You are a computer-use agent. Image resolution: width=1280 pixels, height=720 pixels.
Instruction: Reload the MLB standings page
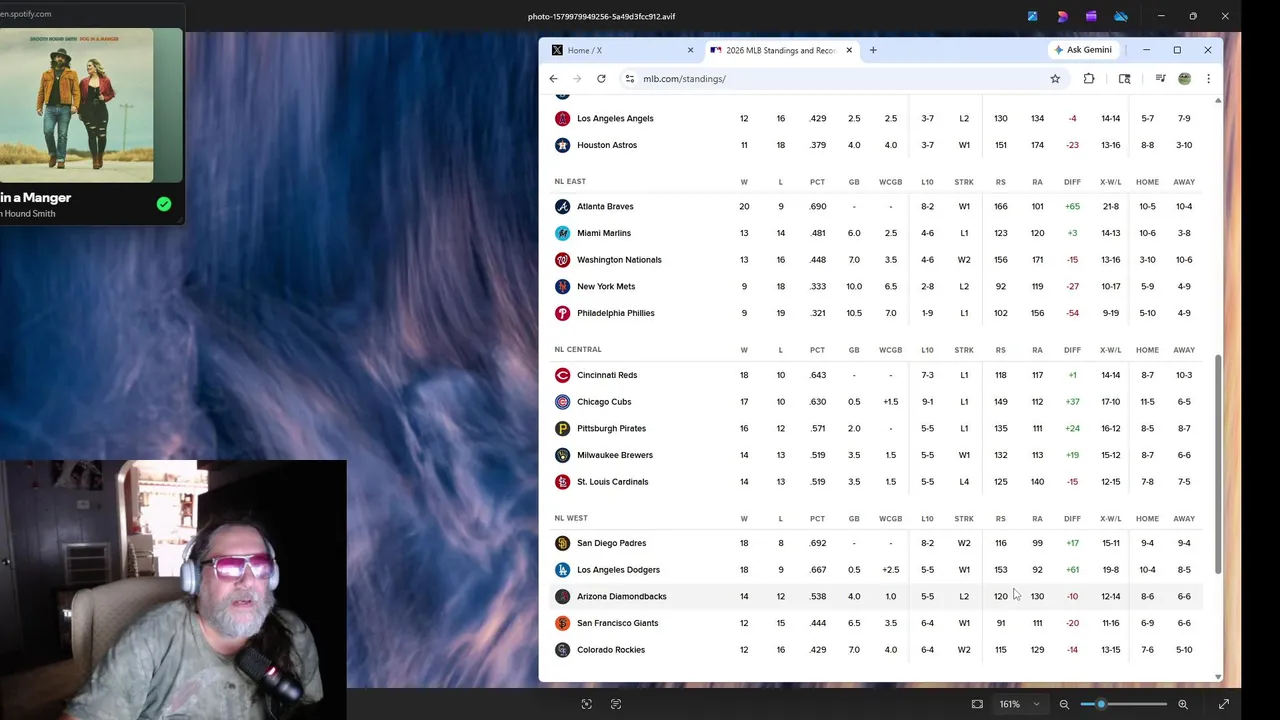click(x=601, y=78)
